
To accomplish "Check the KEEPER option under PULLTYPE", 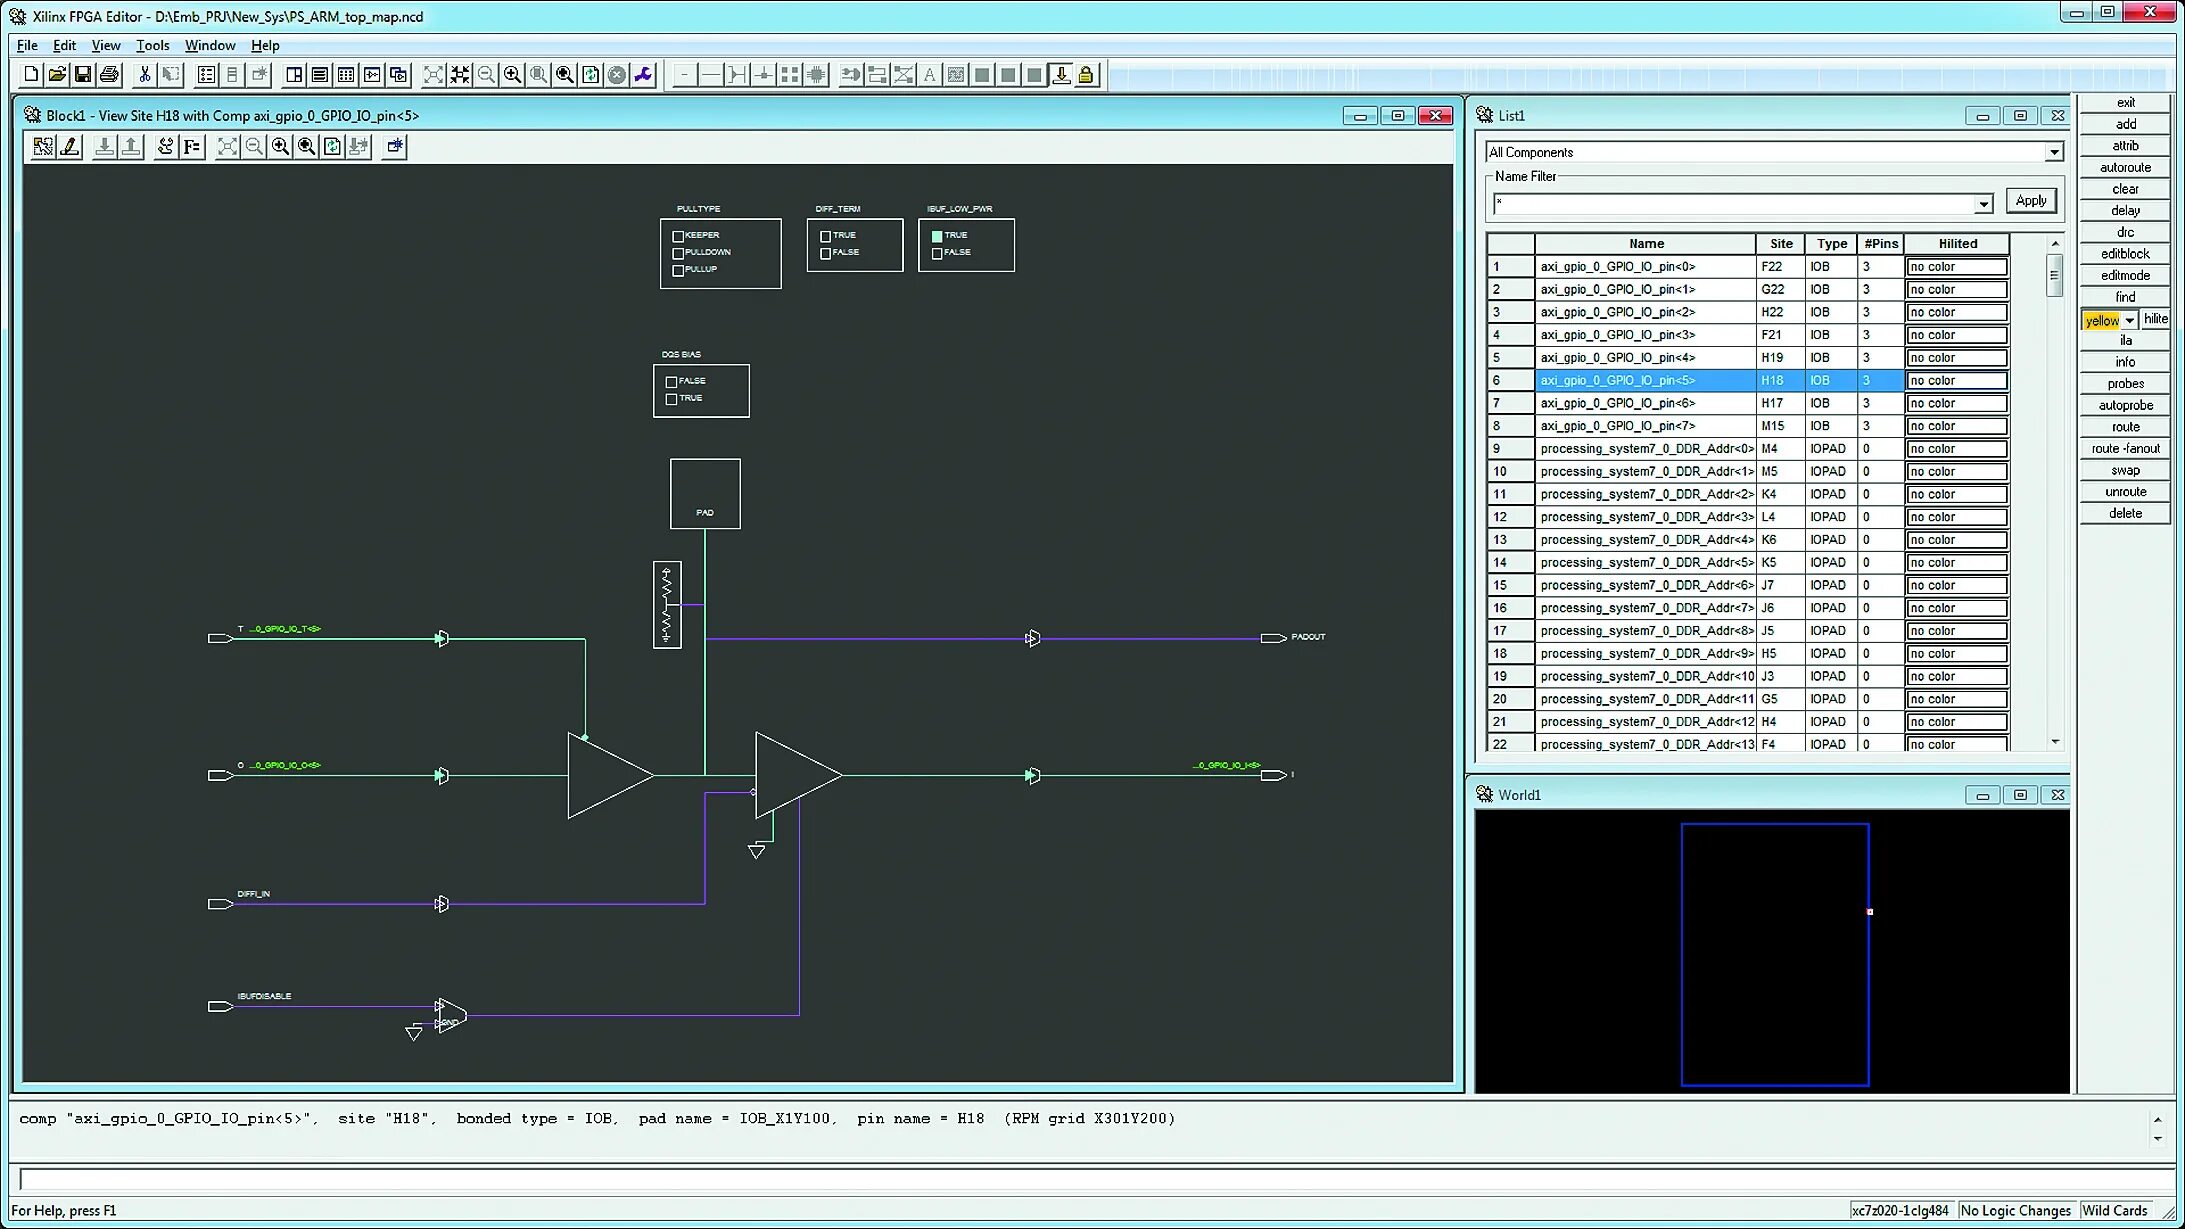I will click(678, 236).
